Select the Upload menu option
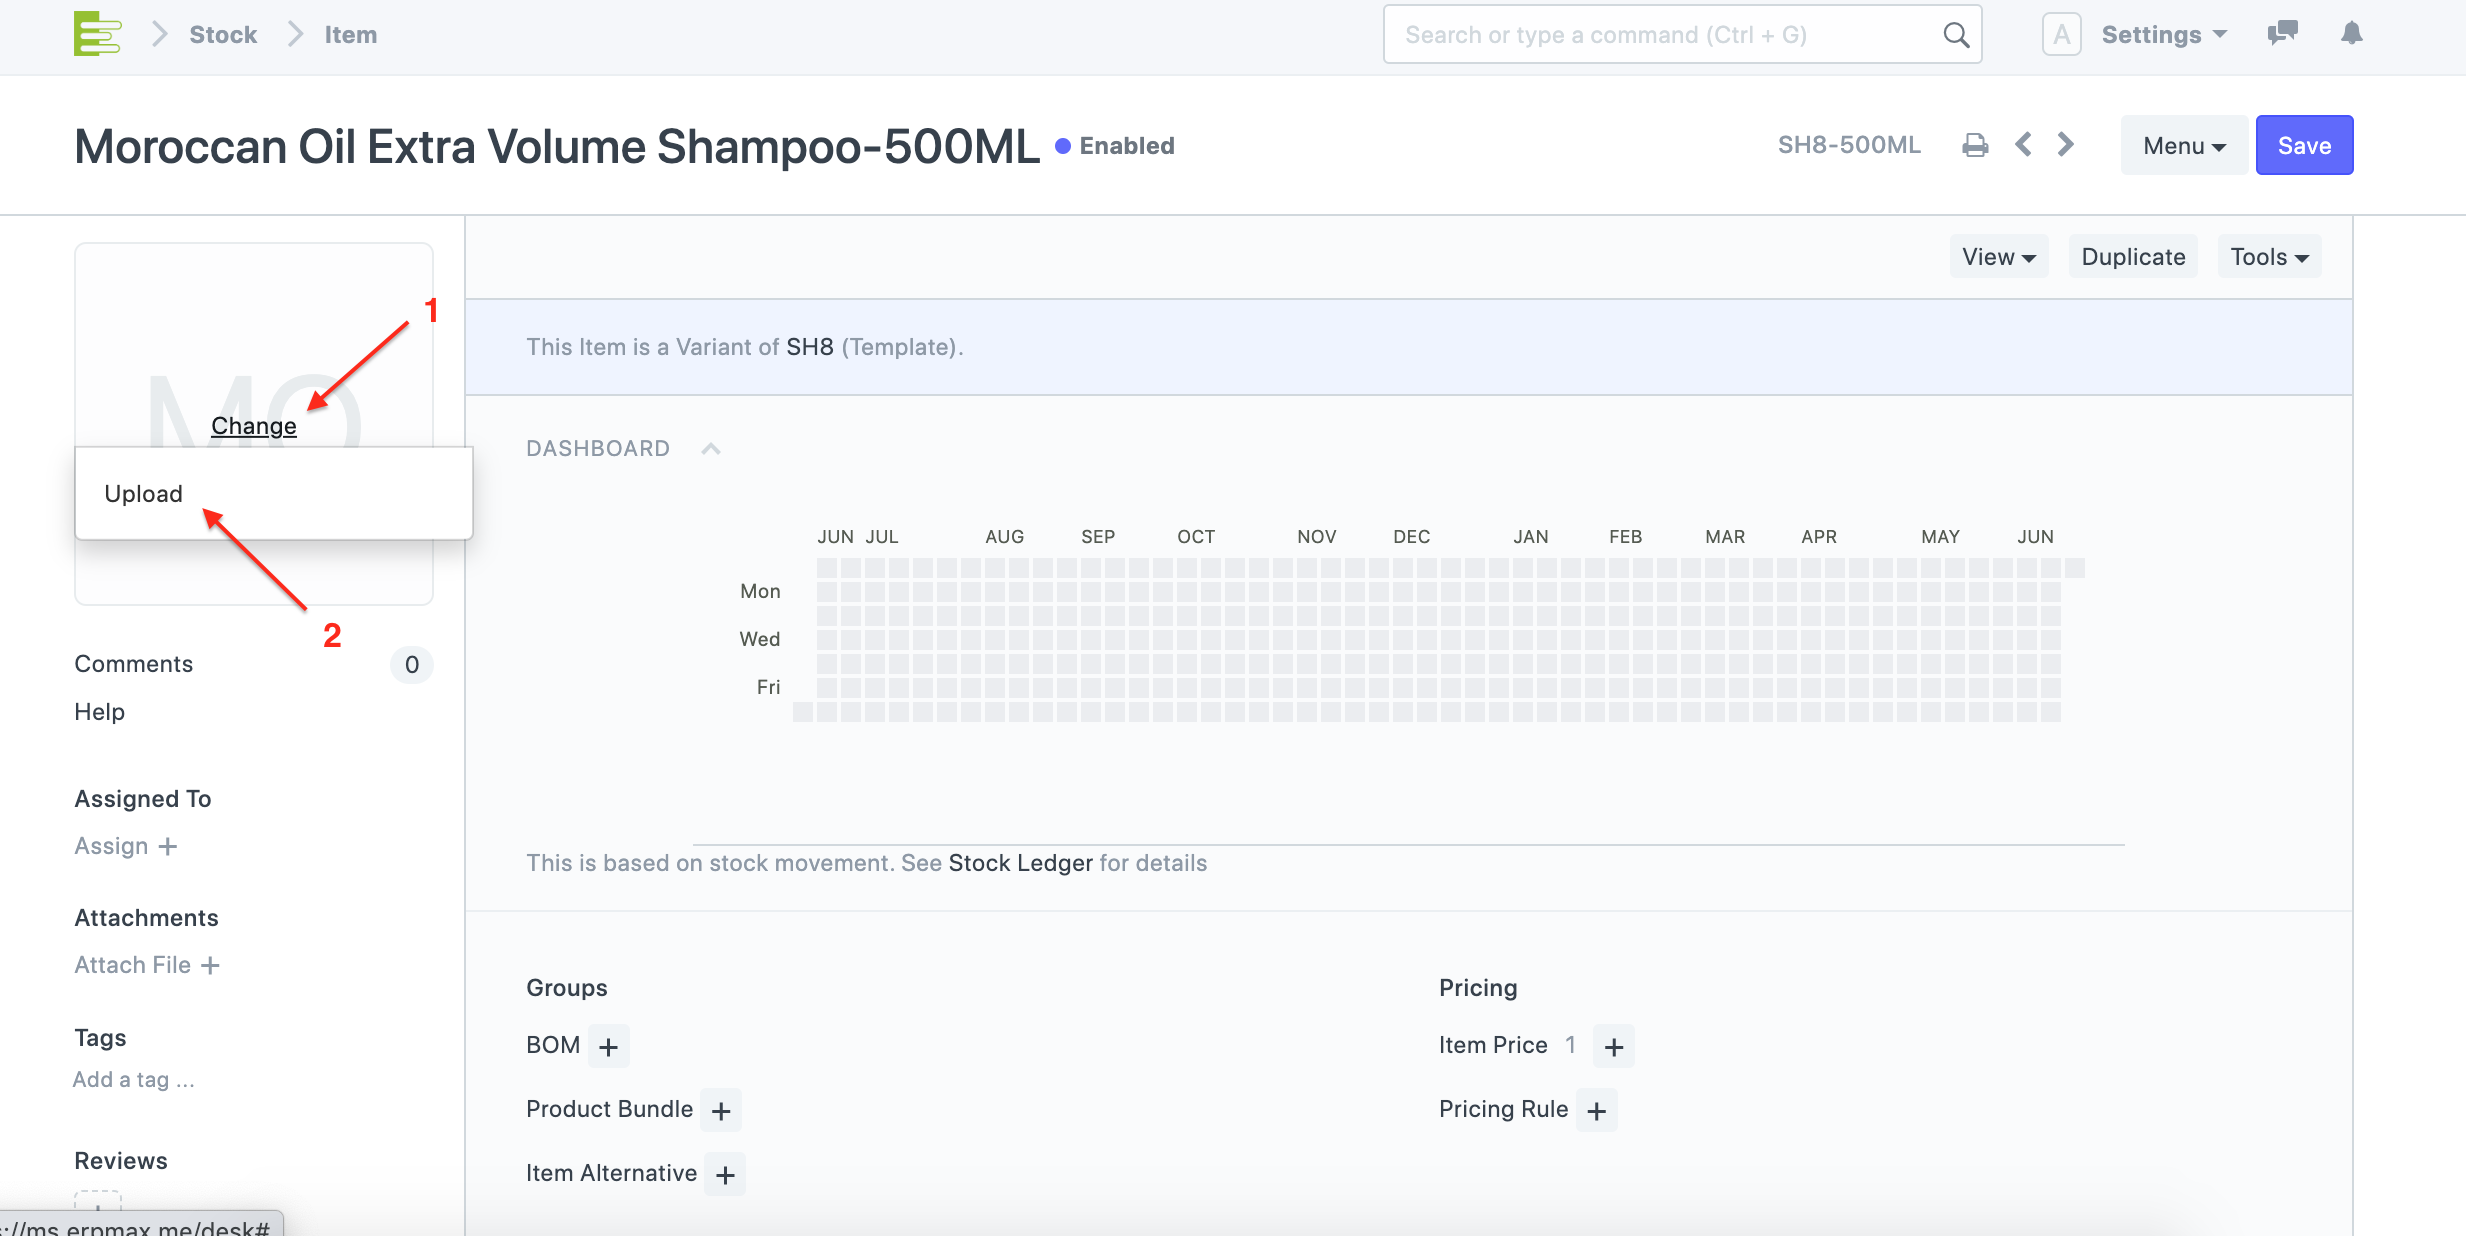This screenshot has height=1236, width=2466. tap(274, 494)
